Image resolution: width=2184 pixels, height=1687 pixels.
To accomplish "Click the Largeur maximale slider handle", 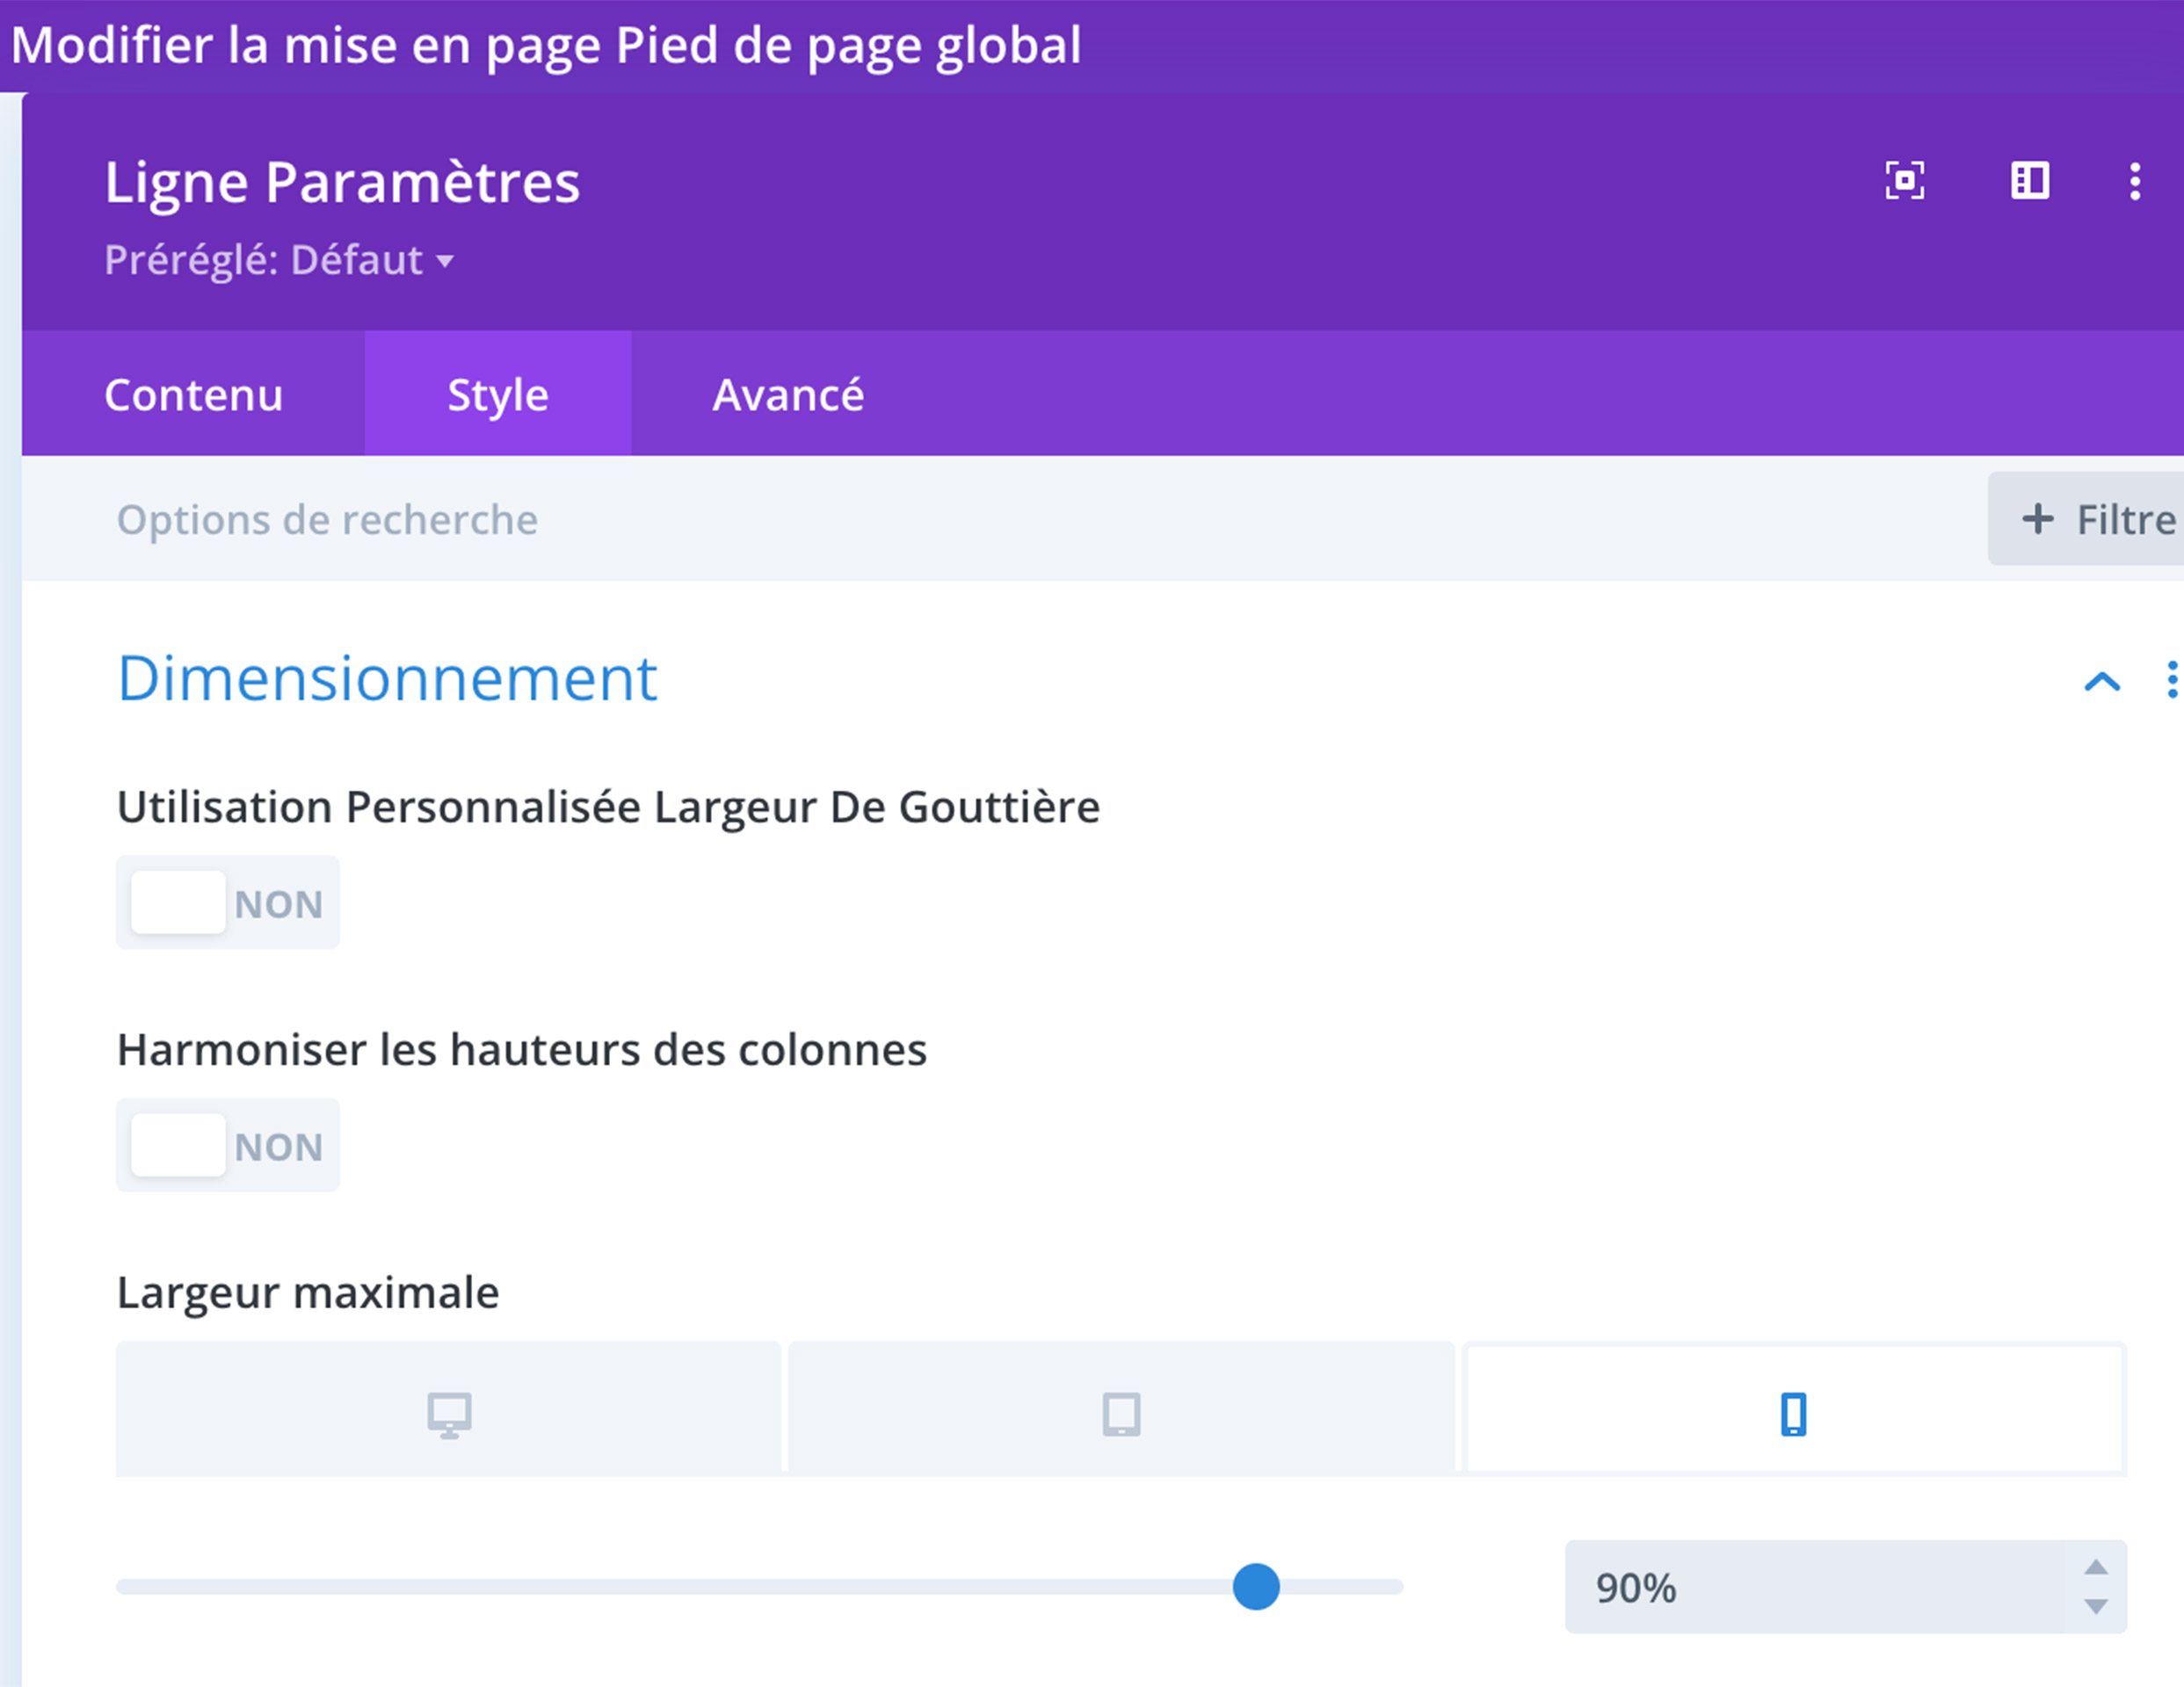I will pos(1256,1587).
